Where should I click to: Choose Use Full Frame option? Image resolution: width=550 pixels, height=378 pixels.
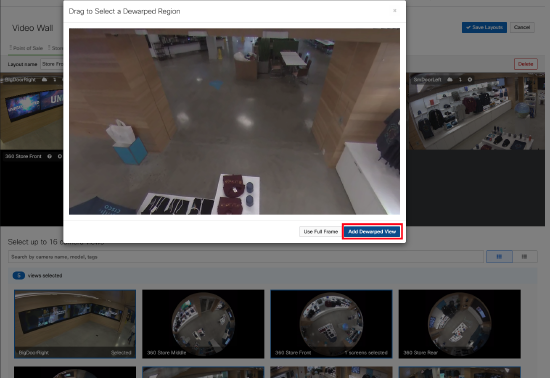point(320,232)
